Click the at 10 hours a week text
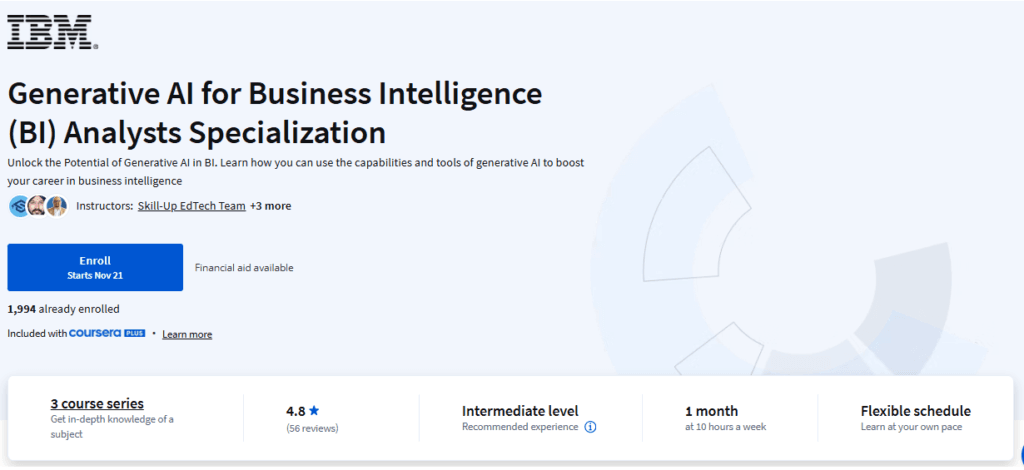Screen dimensions: 1024x470 click(726, 427)
